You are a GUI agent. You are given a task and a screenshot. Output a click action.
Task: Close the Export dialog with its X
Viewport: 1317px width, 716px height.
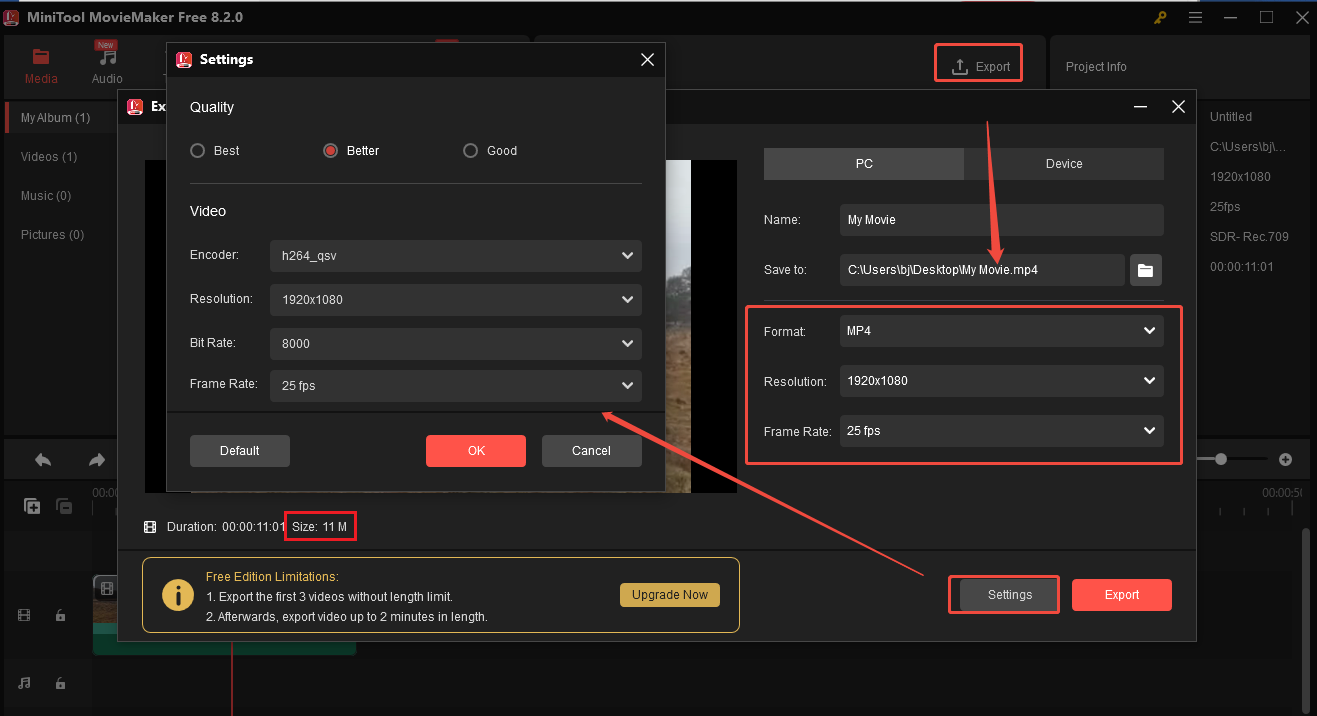pos(1178,107)
